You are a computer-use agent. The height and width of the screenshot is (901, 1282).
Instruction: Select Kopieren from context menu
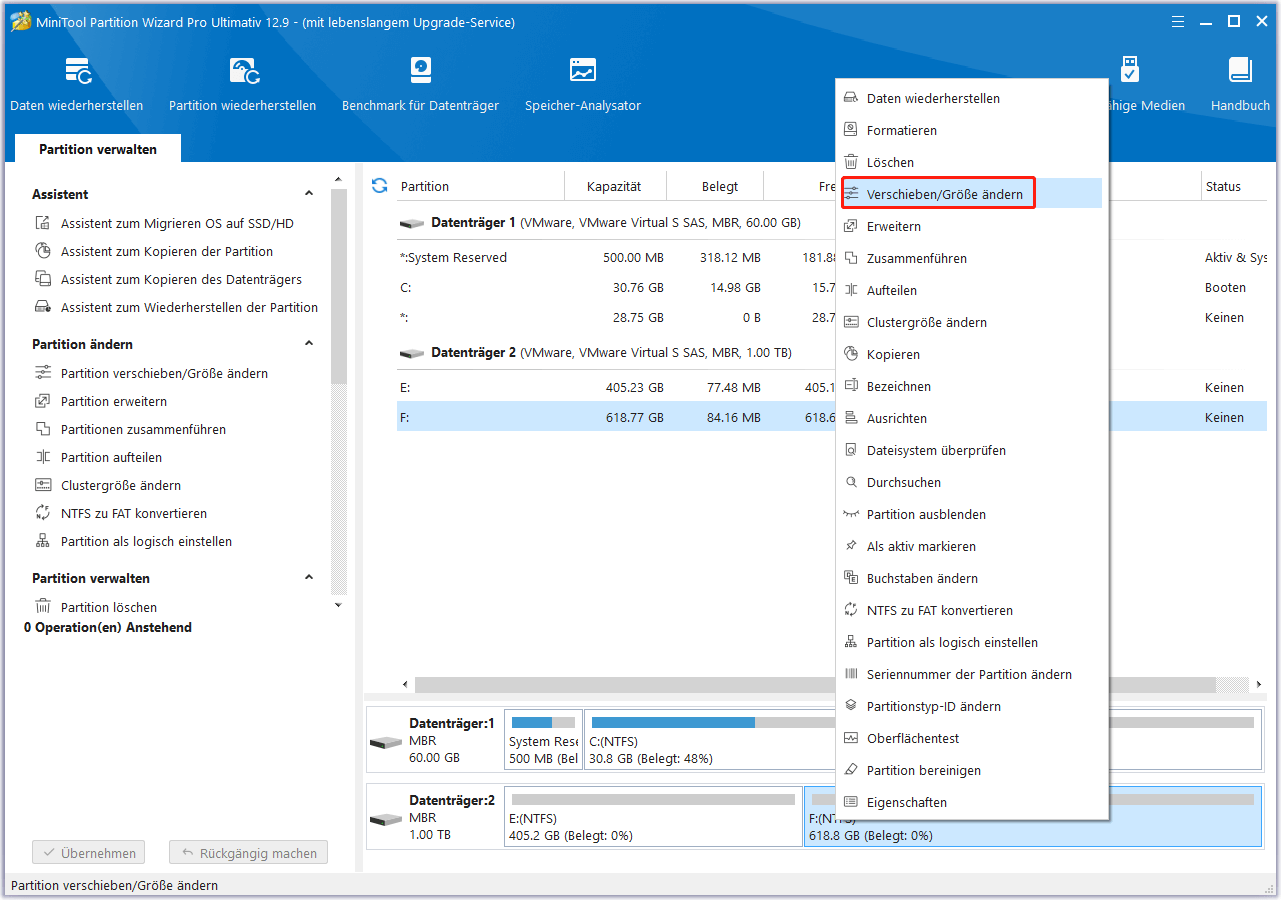(971, 355)
